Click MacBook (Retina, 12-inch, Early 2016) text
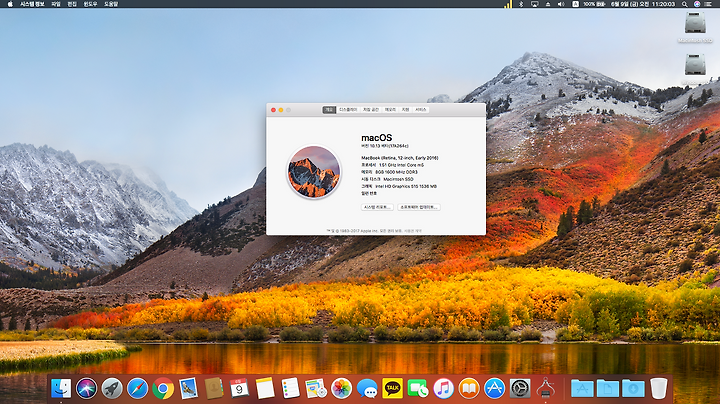The image size is (720, 404). pos(400,158)
